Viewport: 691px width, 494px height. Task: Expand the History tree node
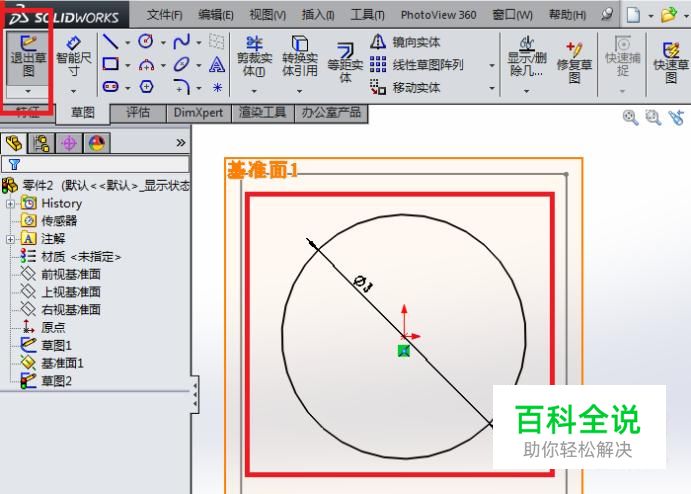click(x=10, y=204)
